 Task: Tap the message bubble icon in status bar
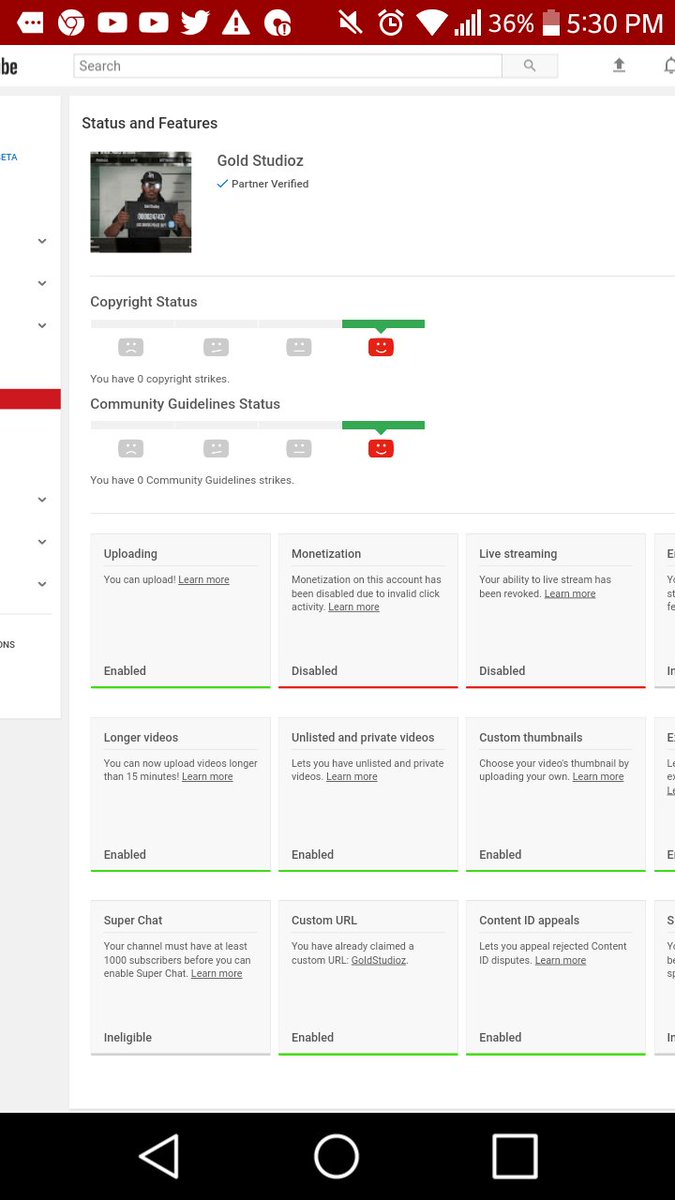tap(30, 22)
